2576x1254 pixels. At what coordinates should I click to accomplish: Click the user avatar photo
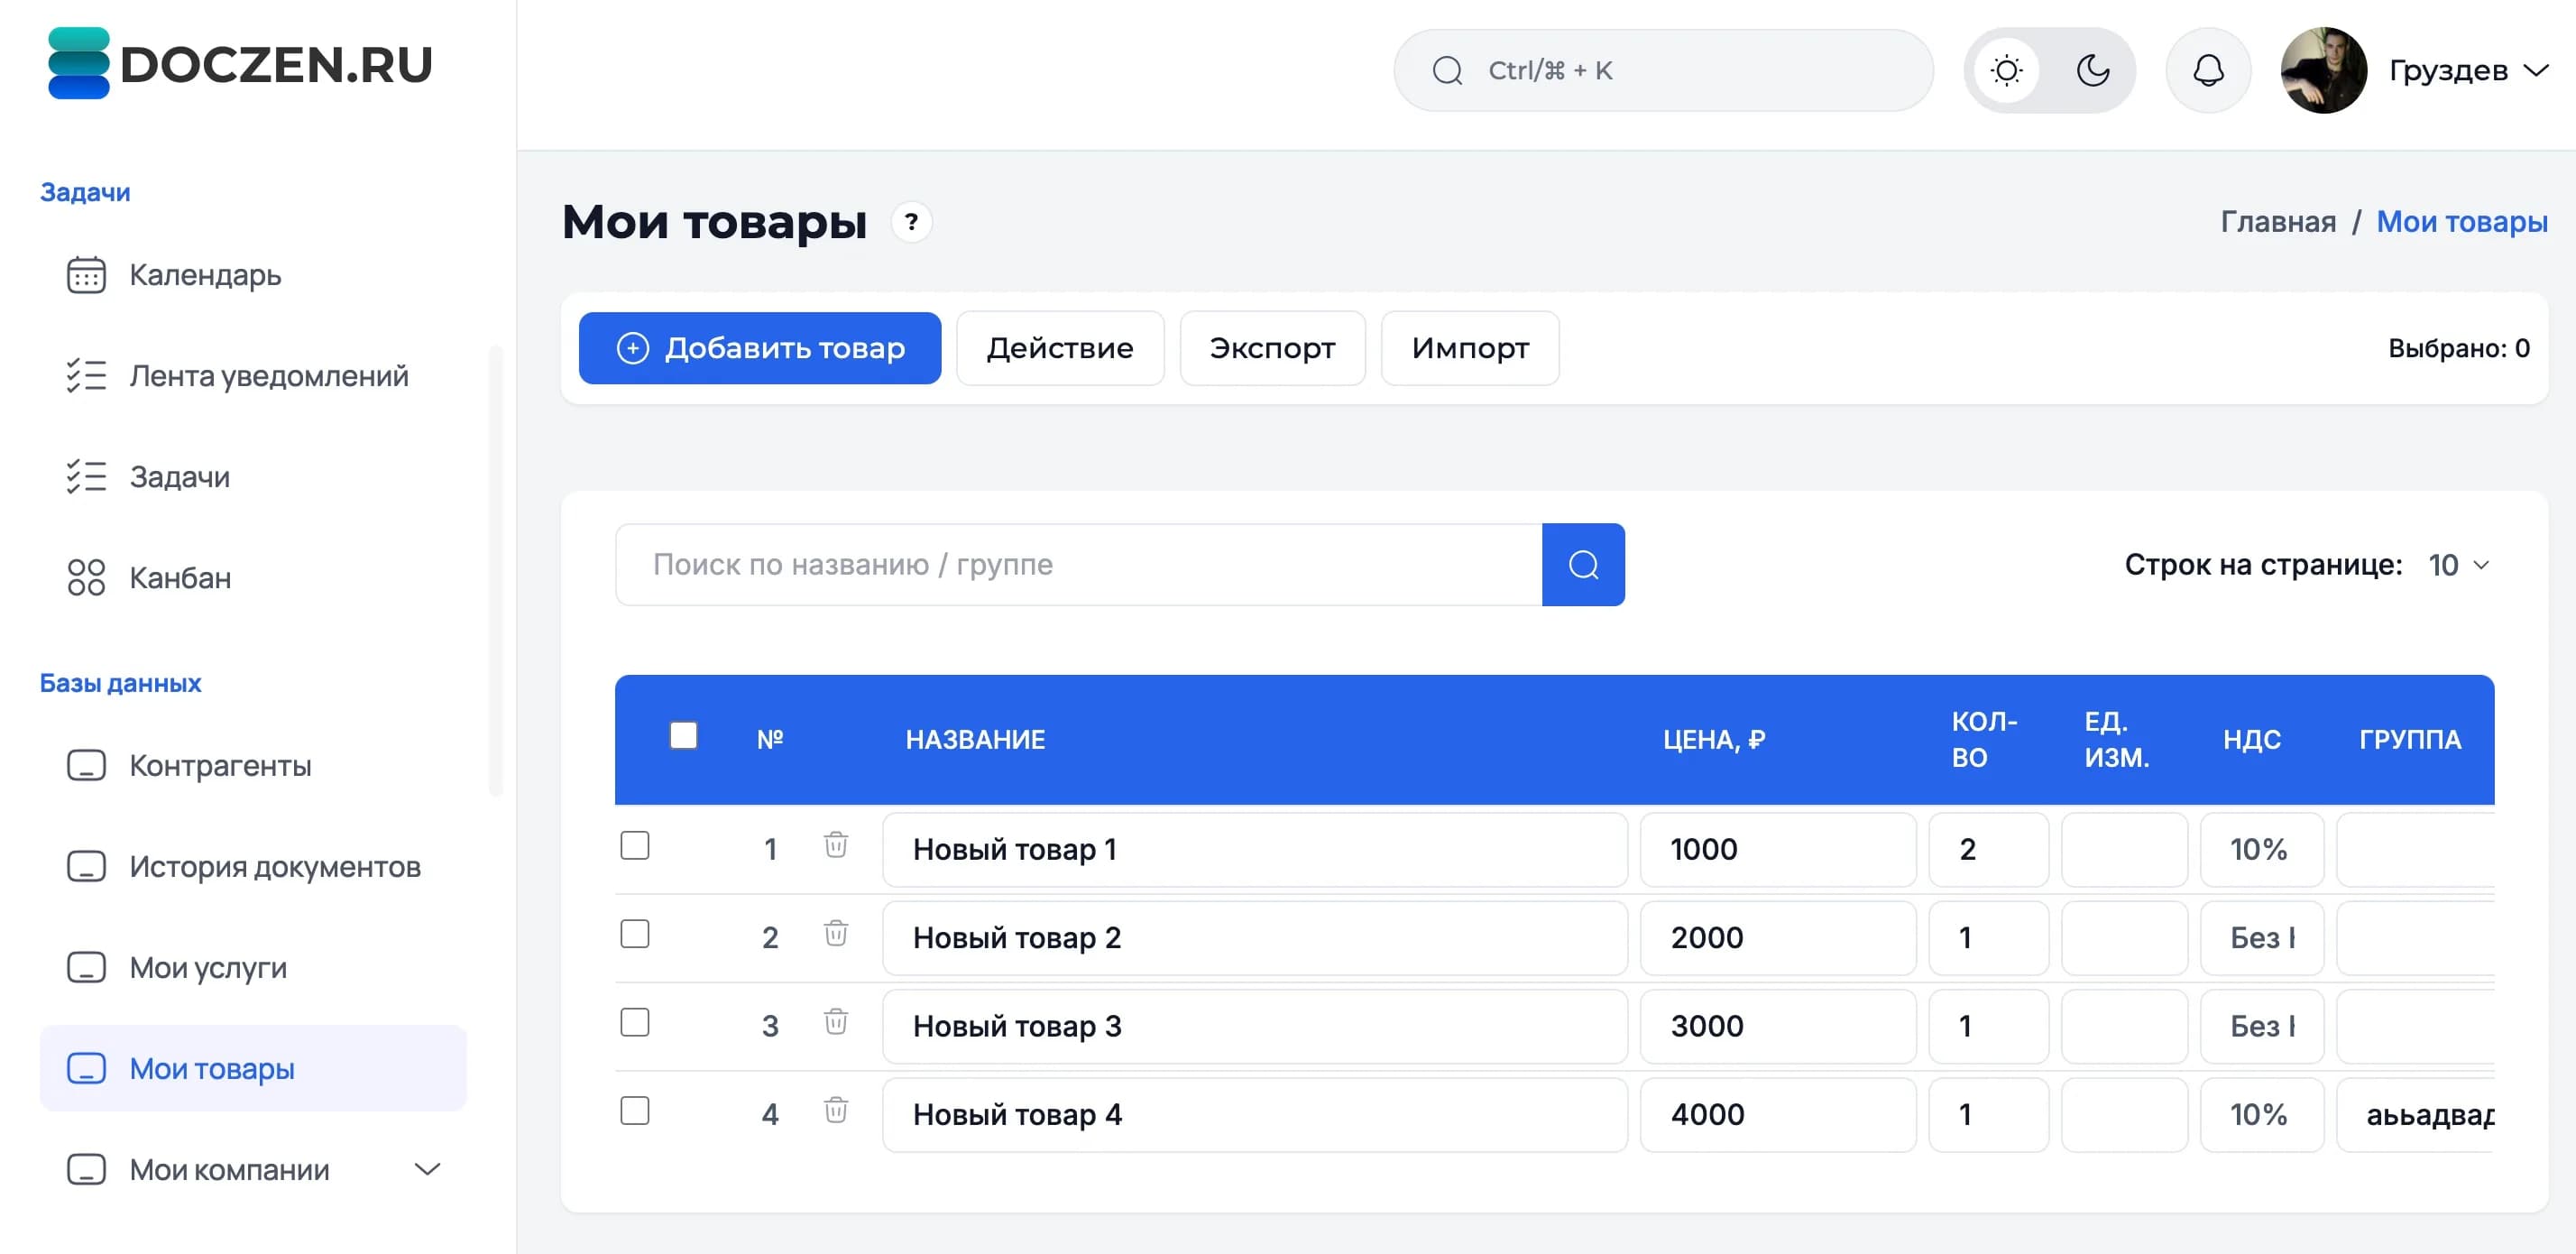coord(2323,71)
